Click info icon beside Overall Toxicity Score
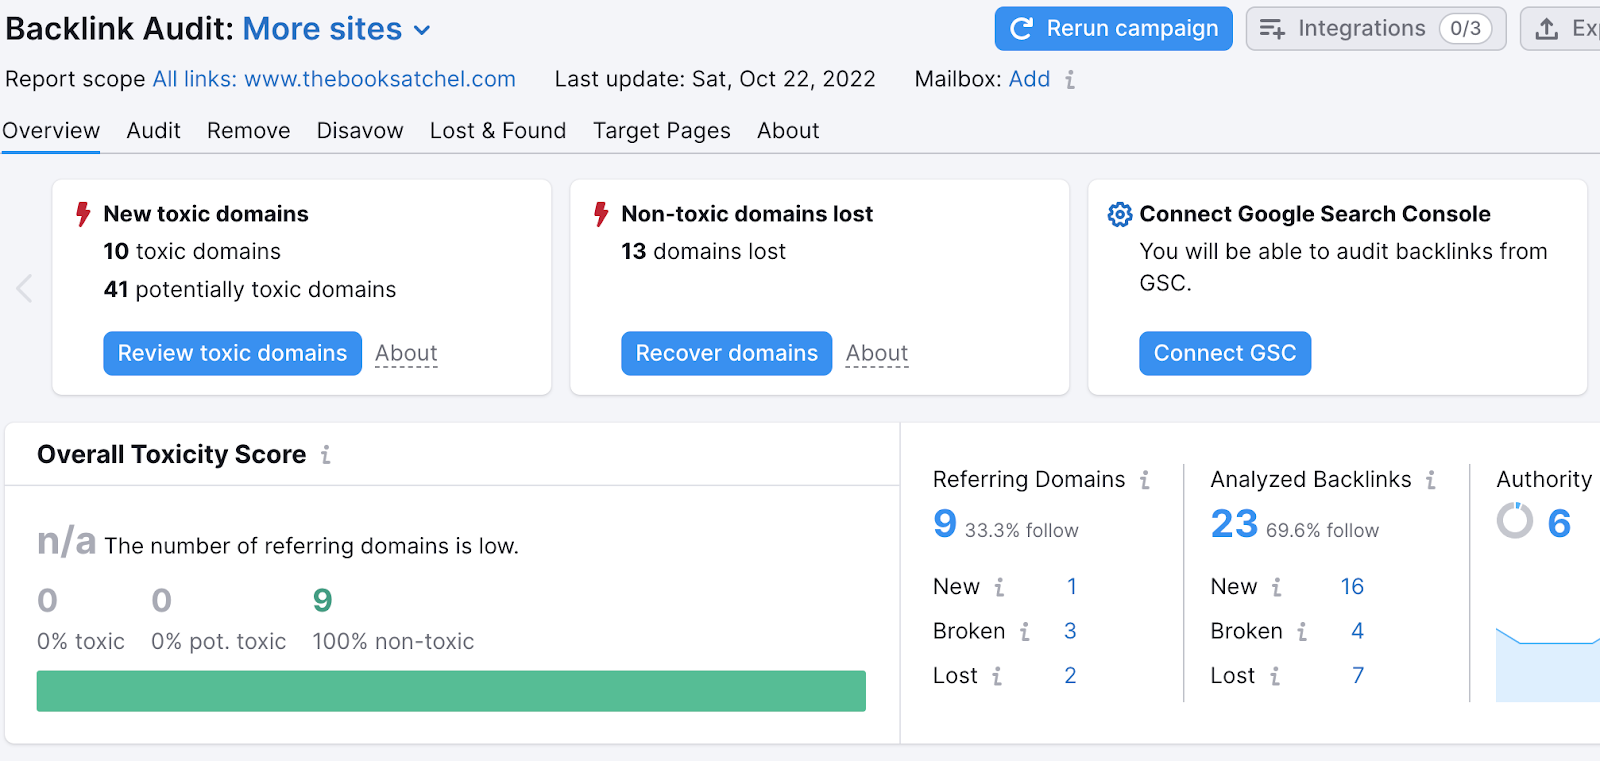Image resolution: width=1600 pixels, height=761 pixels. tap(326, 455)
